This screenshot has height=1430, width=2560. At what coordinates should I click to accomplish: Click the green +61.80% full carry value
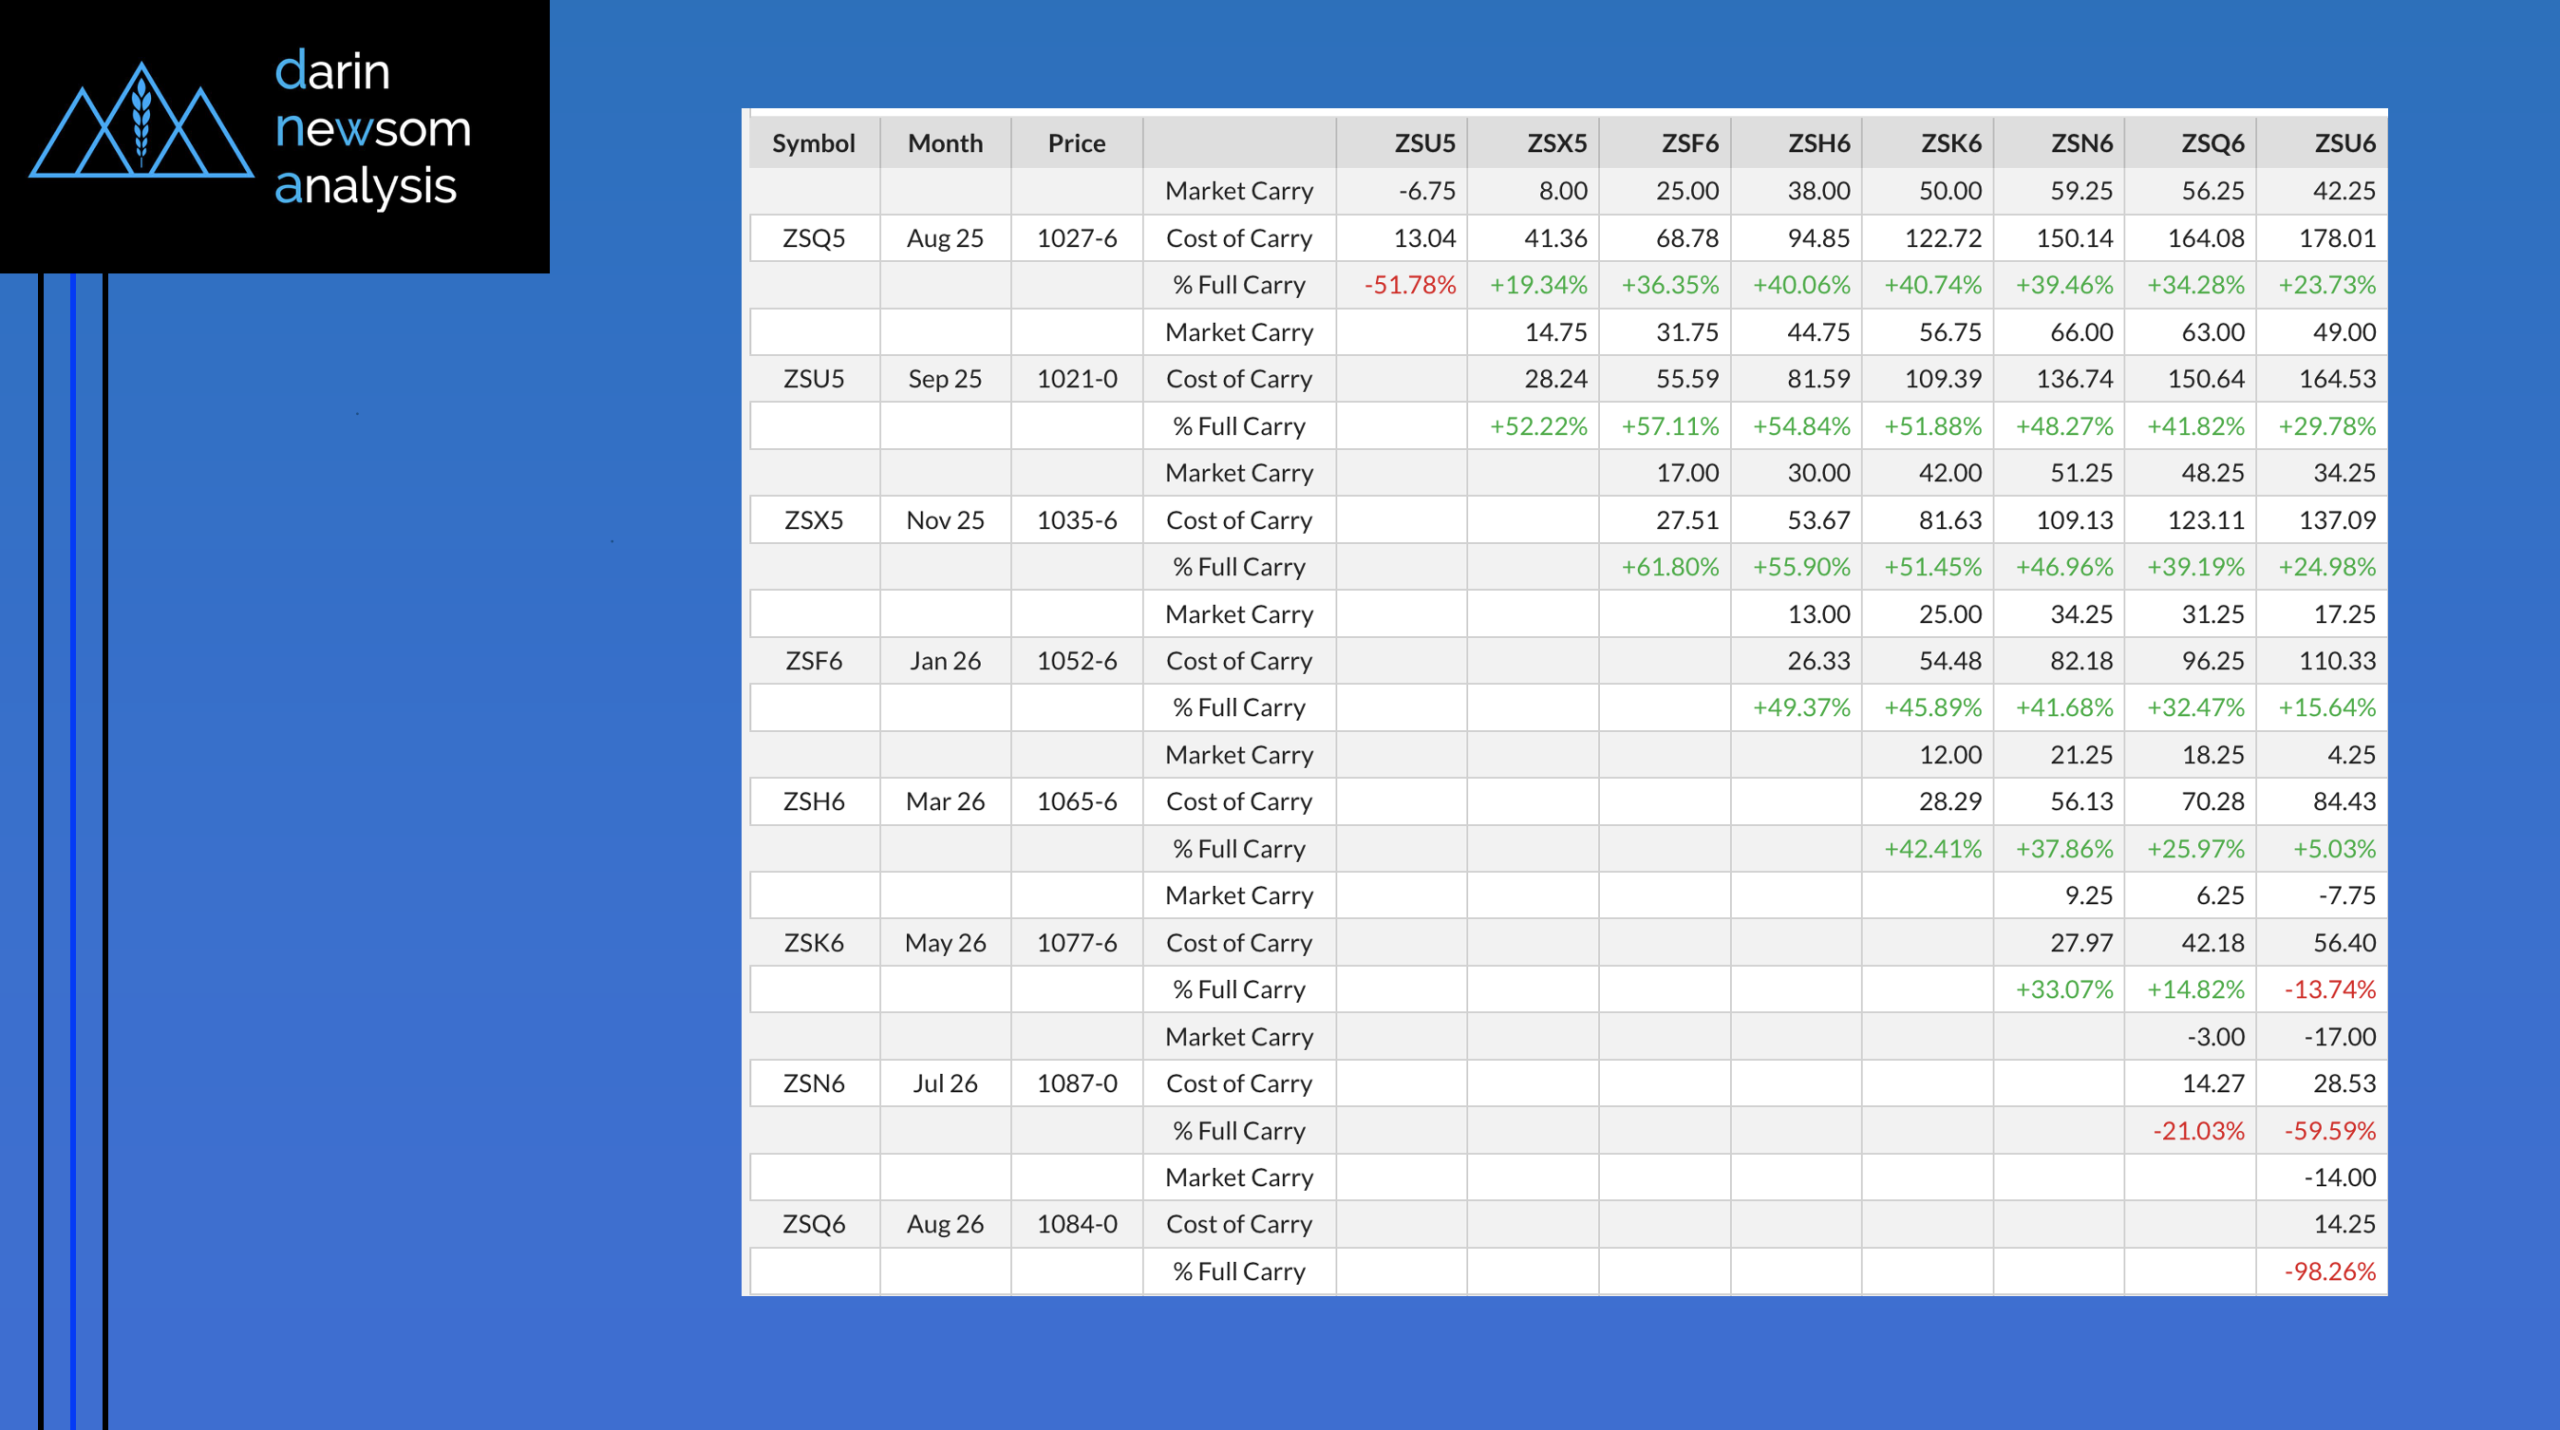pos(1669,568)
